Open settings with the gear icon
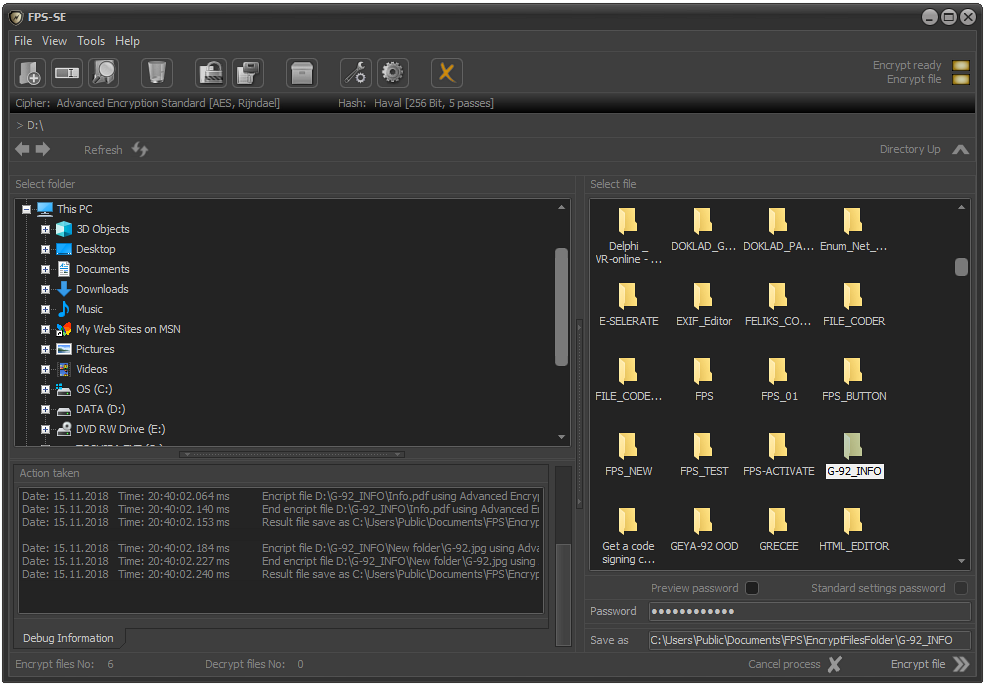This screenshot has height=688, width=987. click(x=392, y=72)
